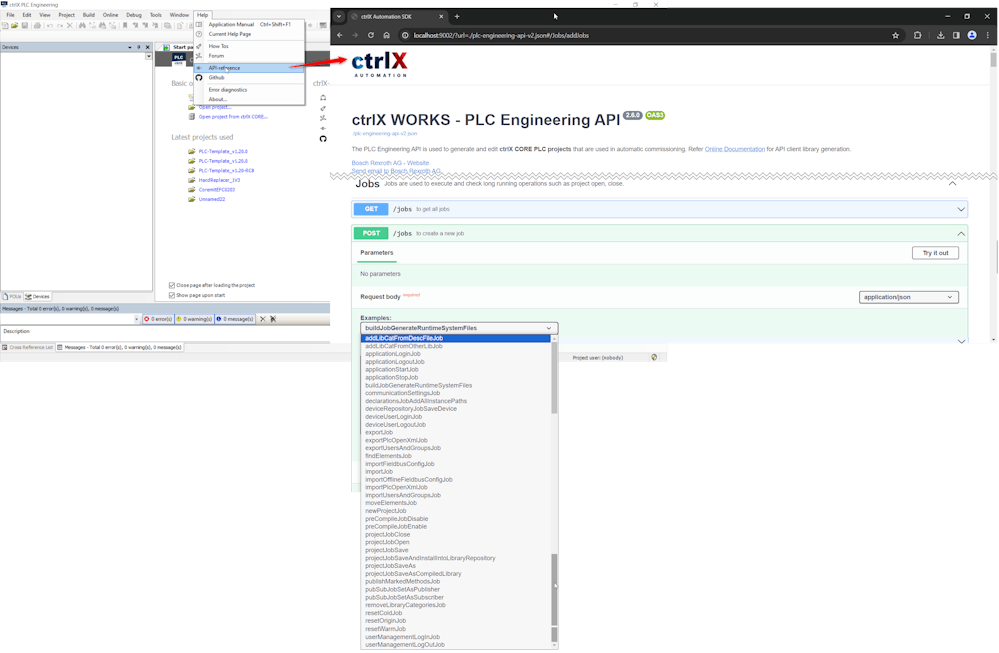Image resolution: width=999 pixels, height=653 pixels.
Task: Toggle the 0 error(s) message filter
Action: click(x=157, y=319)
